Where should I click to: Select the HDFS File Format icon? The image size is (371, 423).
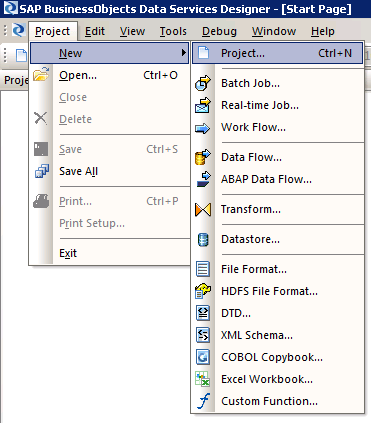click(203, 291)
